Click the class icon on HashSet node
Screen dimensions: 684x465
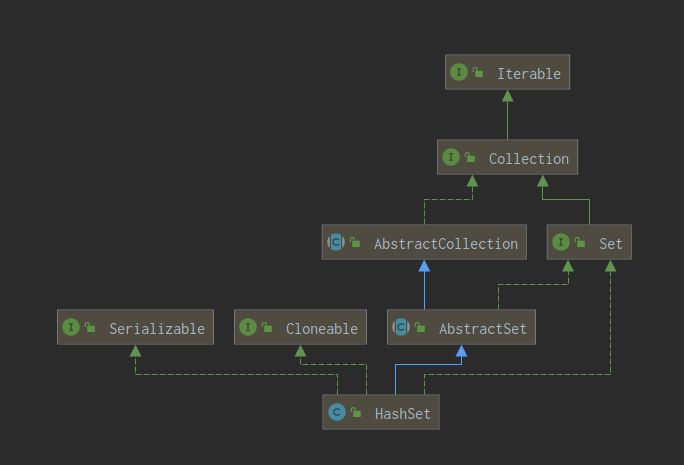(335, 412)
